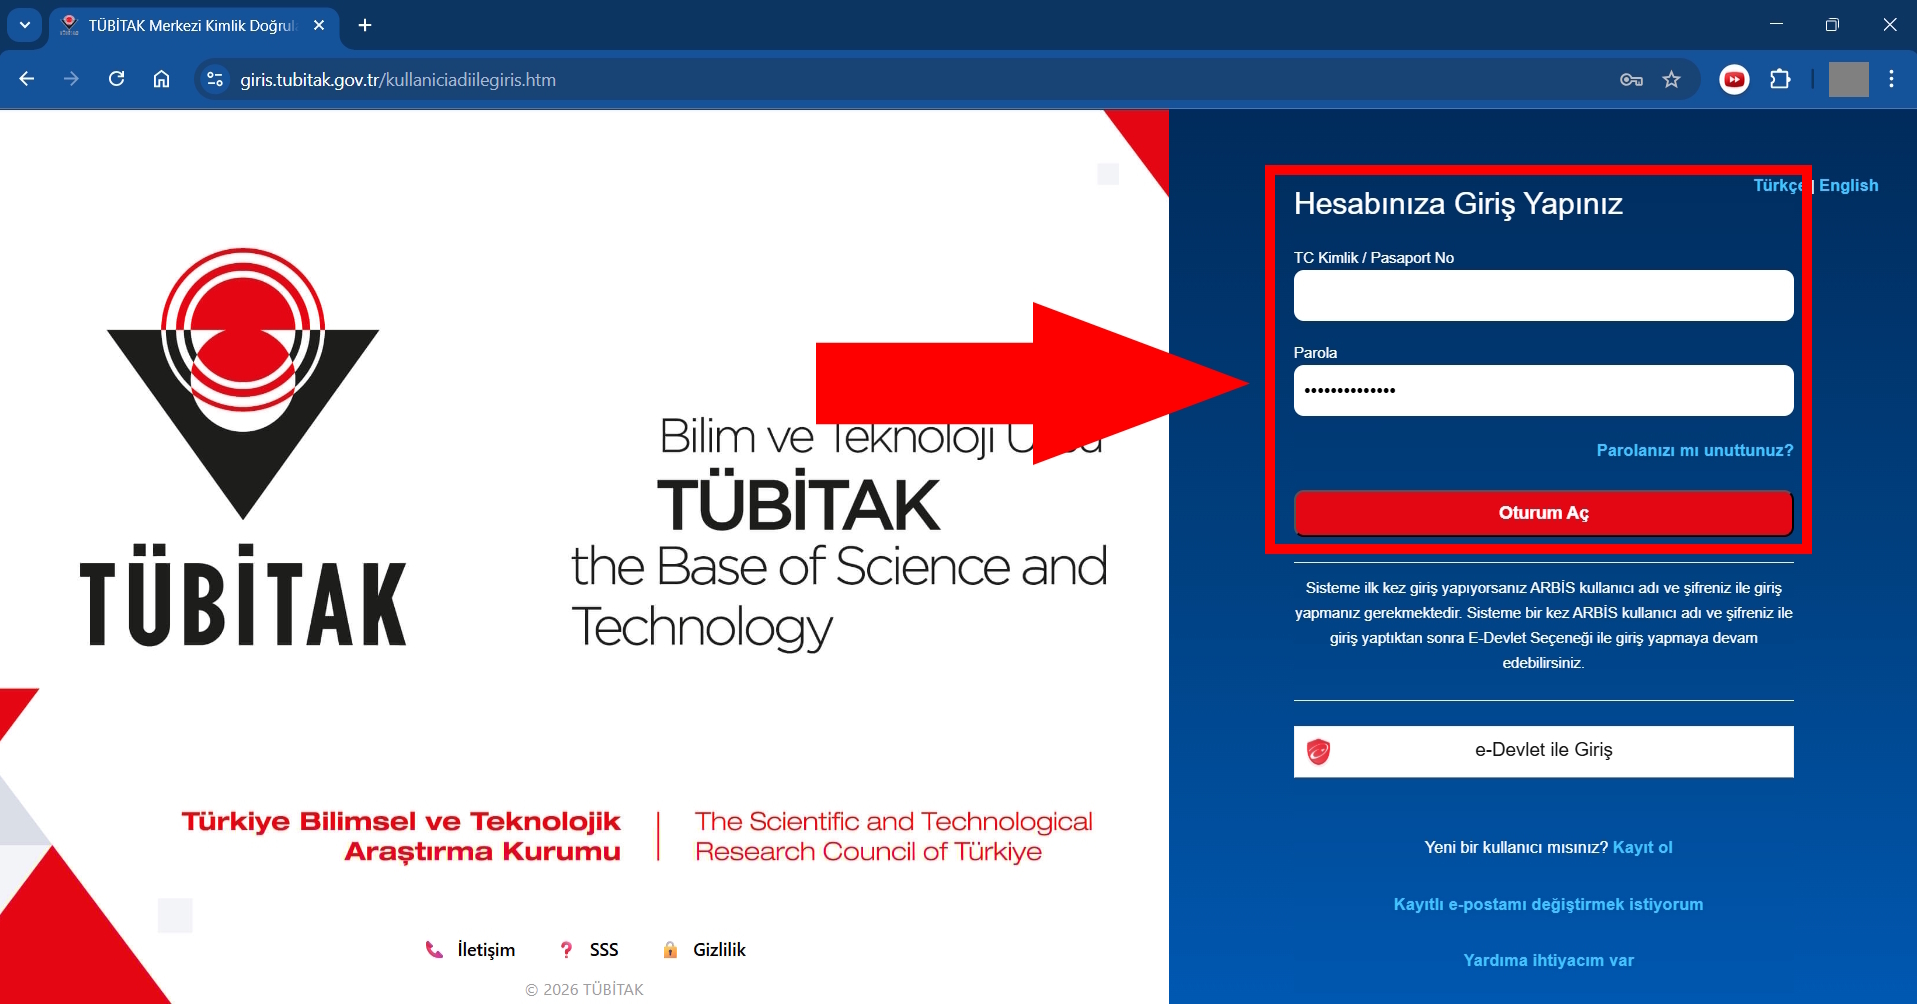The image size is (1919, 1004).
Task: Click Parolanızı mı unuttunuz link
Action: [x=1694, y=450]
